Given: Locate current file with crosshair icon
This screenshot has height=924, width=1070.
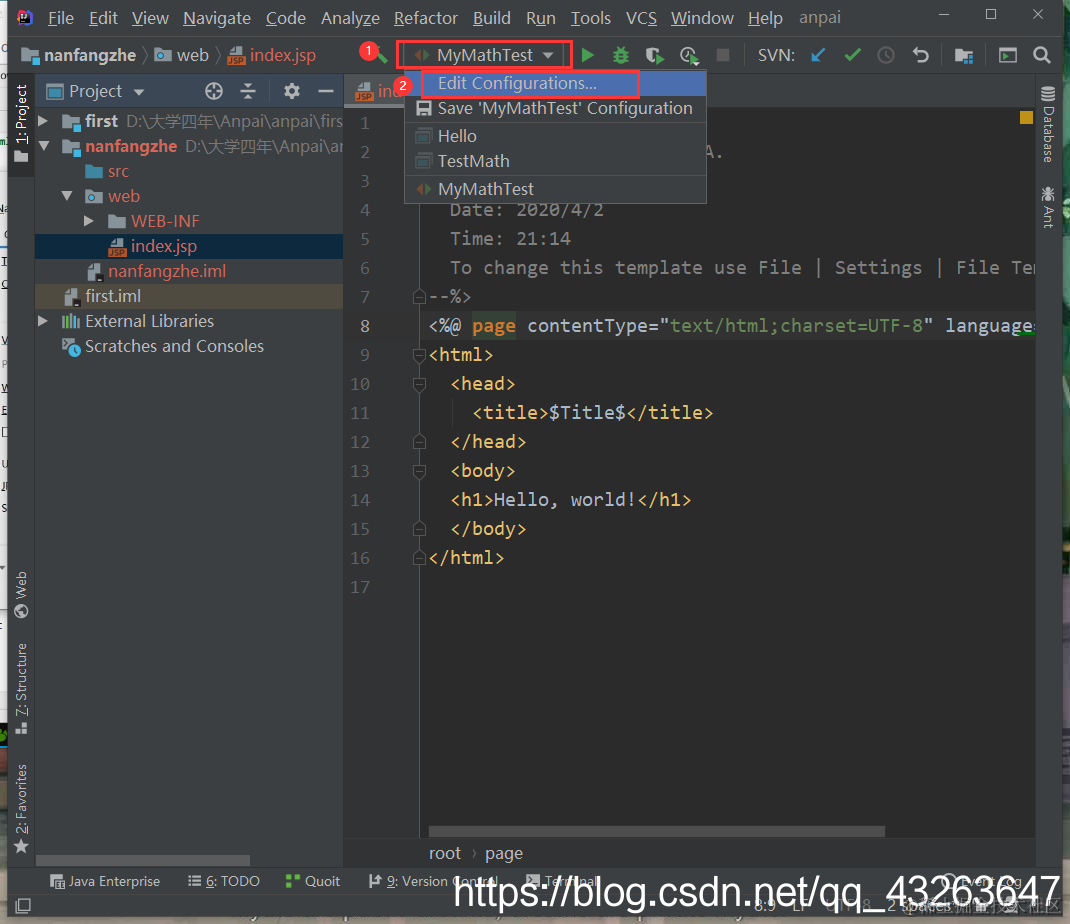Looking at the screenshot, I should [x=214, y=91].
